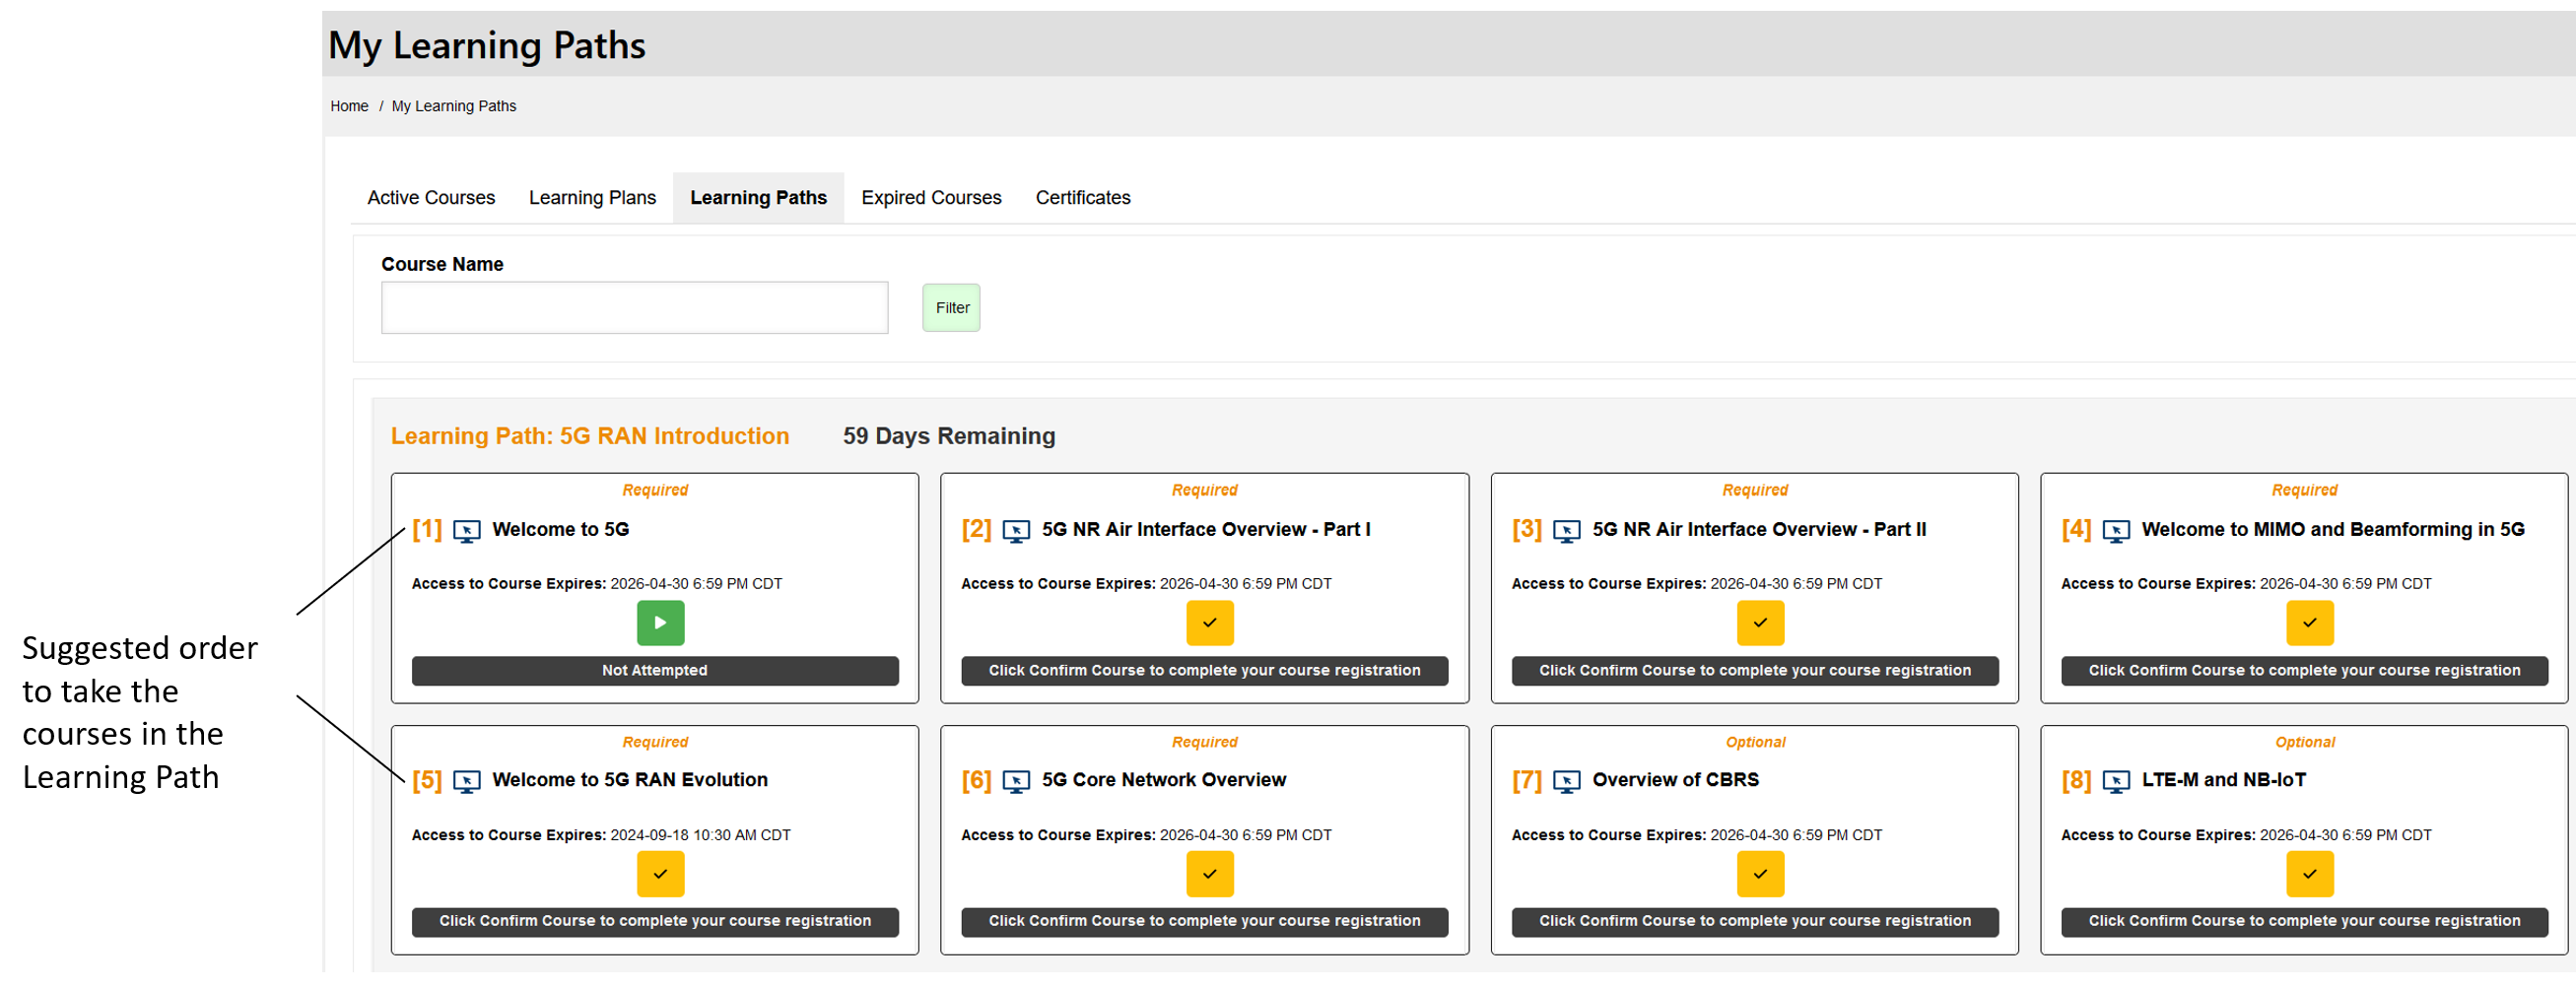View the Expired Courses tab
Viewport: 2576px width, 987px height.
[931, 198]
